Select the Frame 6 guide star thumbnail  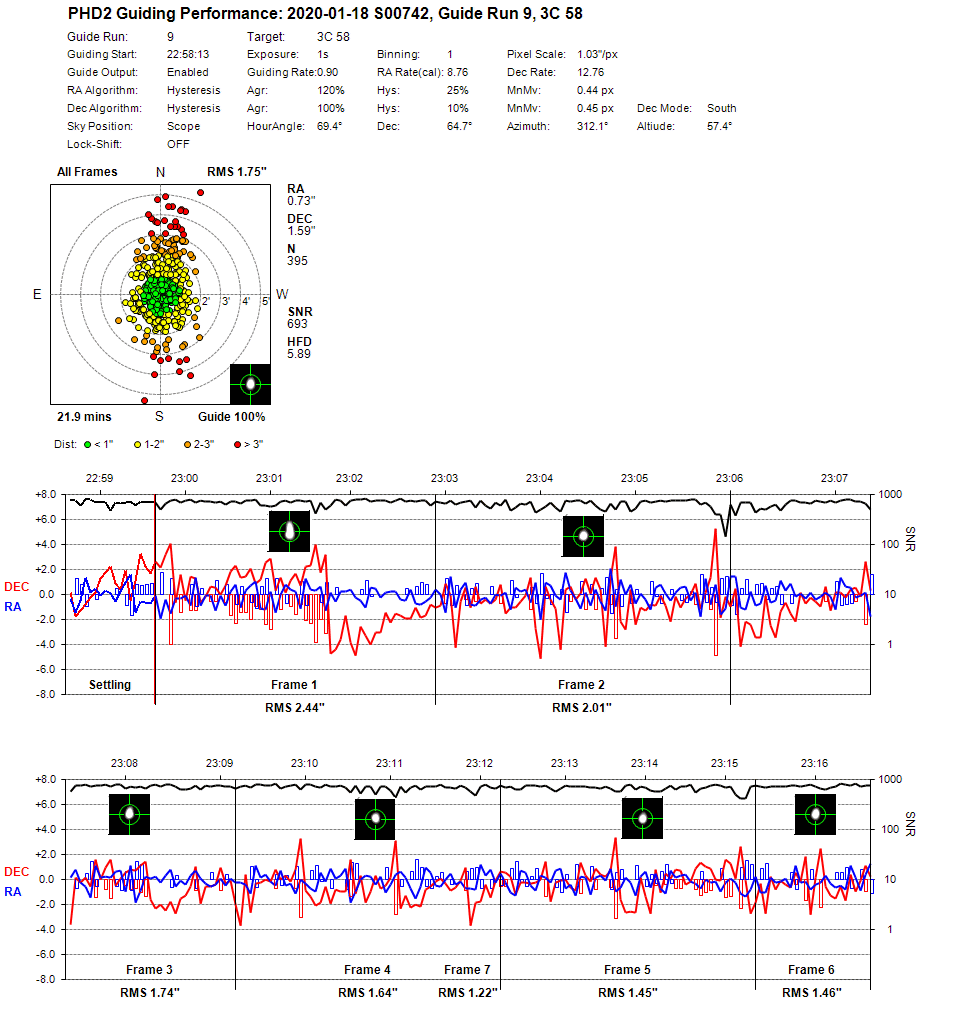tap(816, 814)
